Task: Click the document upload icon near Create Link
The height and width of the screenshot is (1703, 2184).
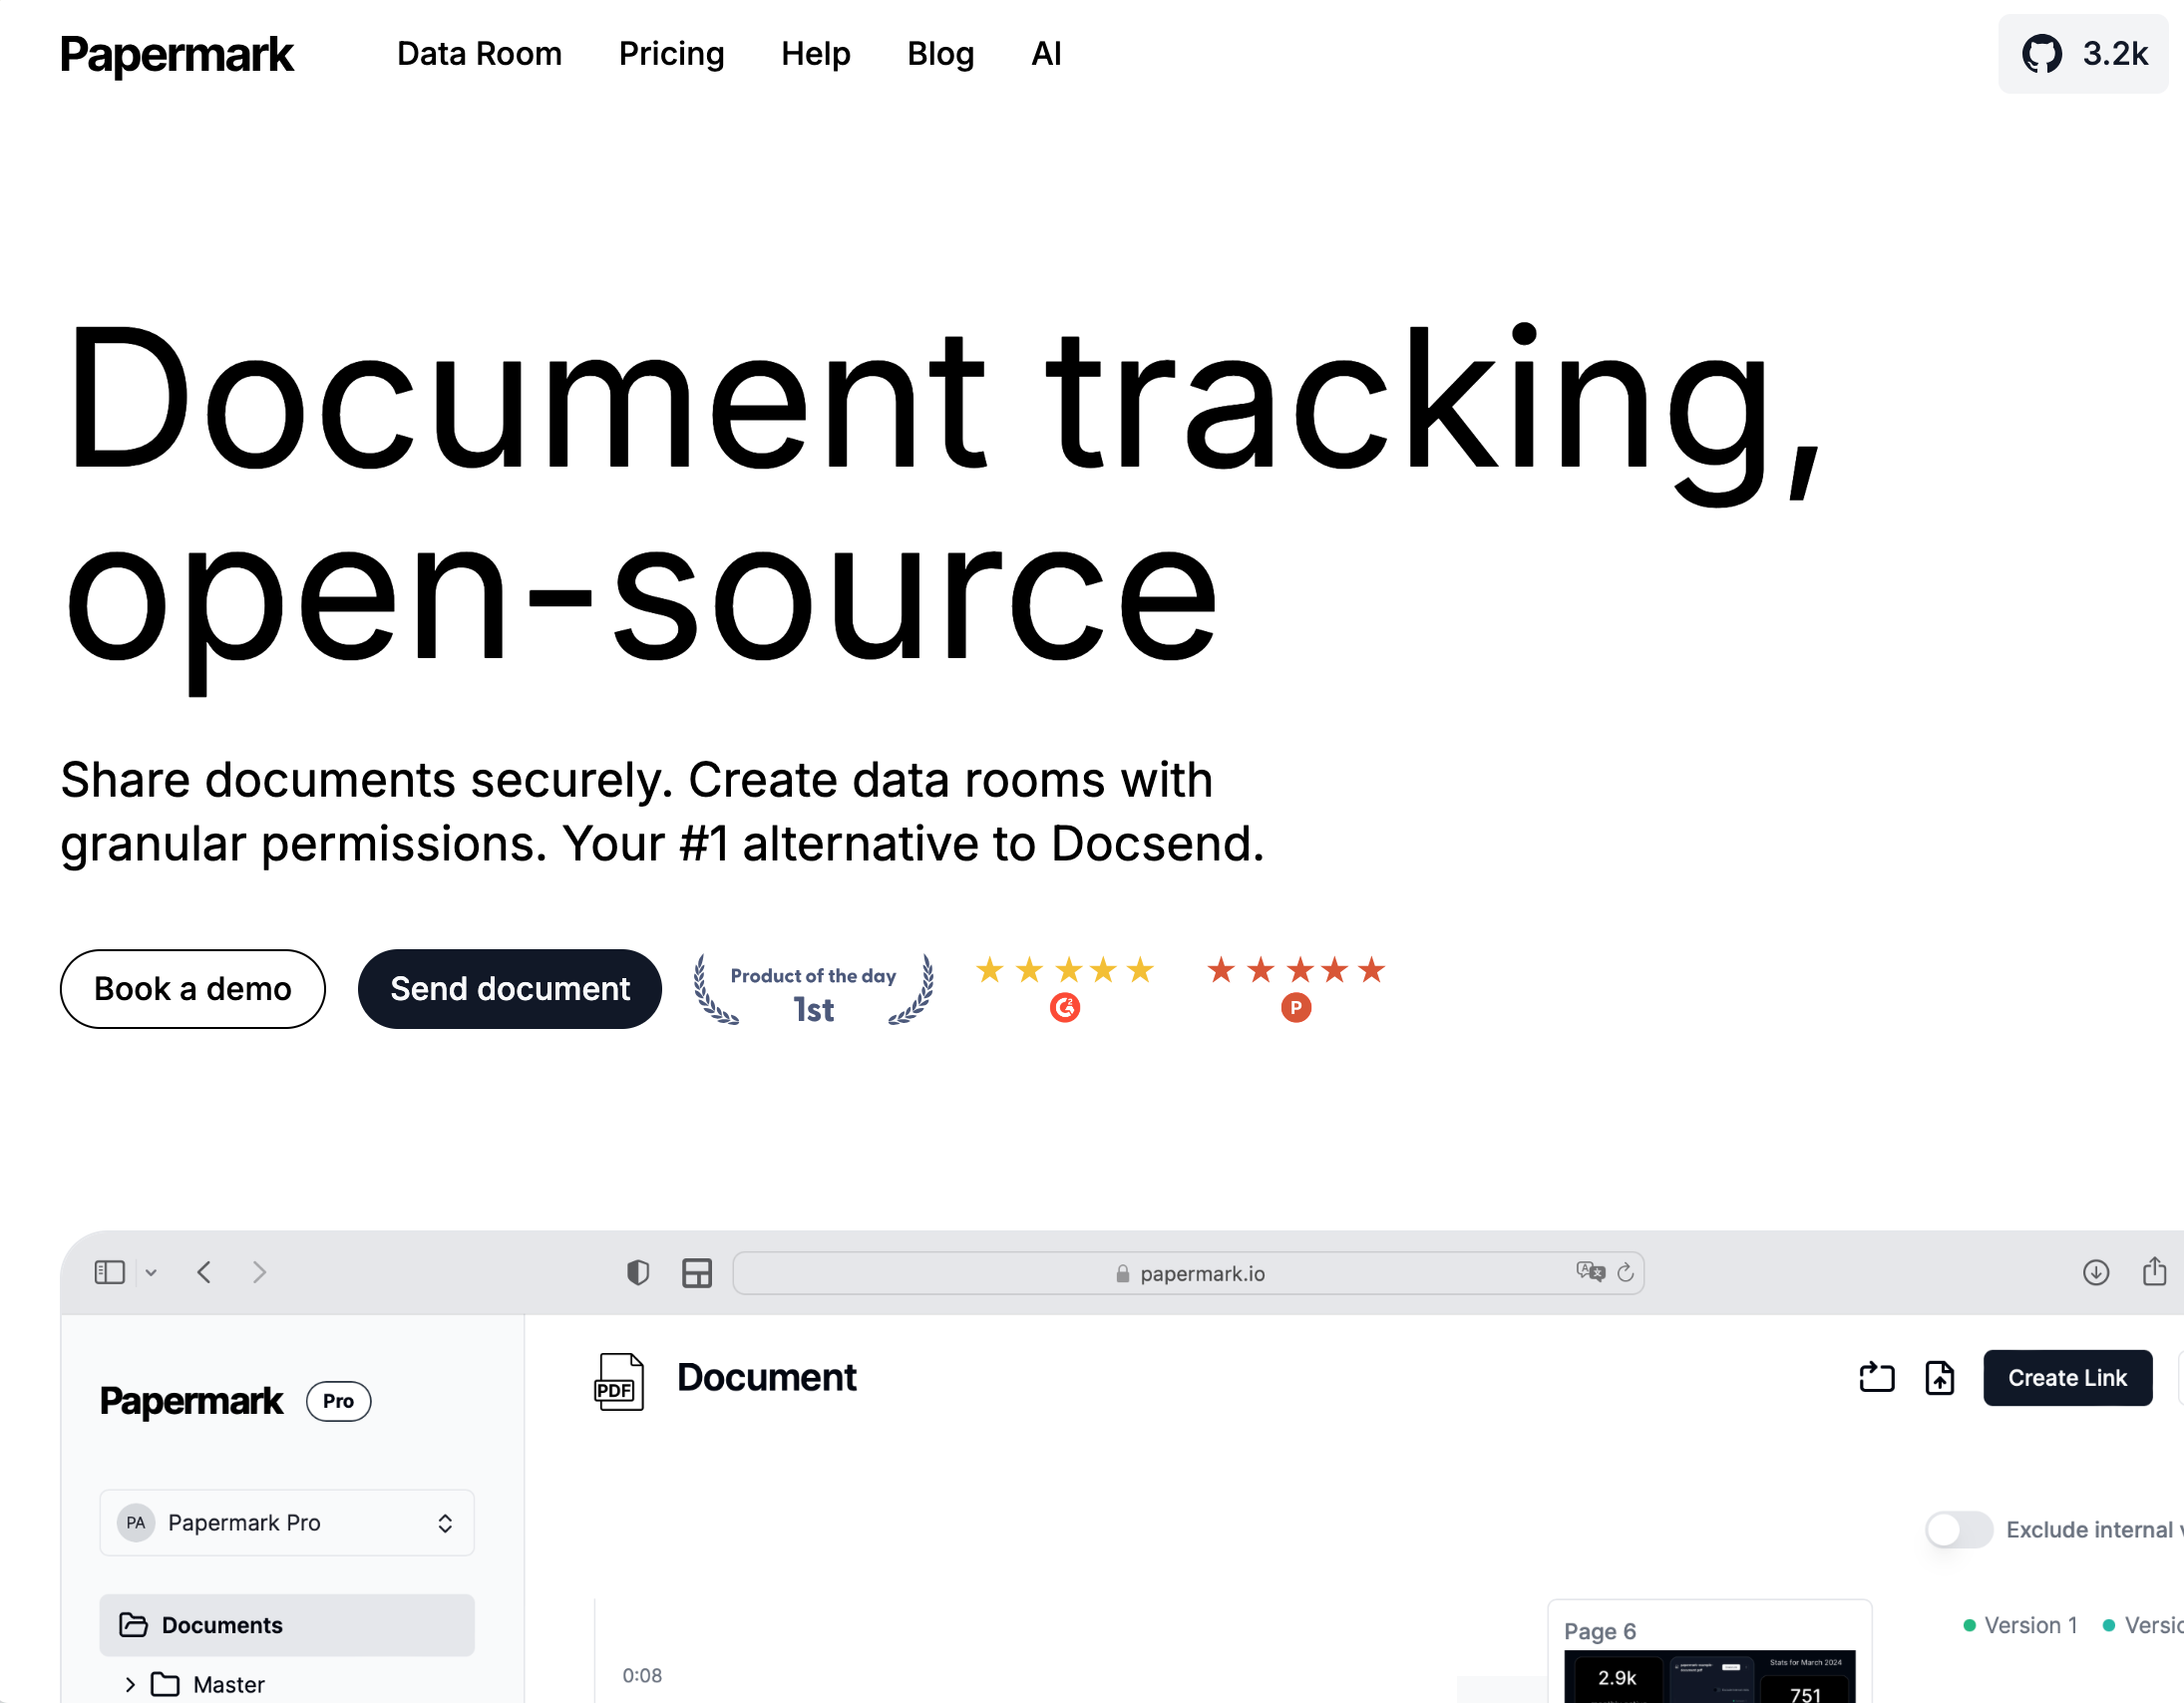Action: [1939, 1377]
